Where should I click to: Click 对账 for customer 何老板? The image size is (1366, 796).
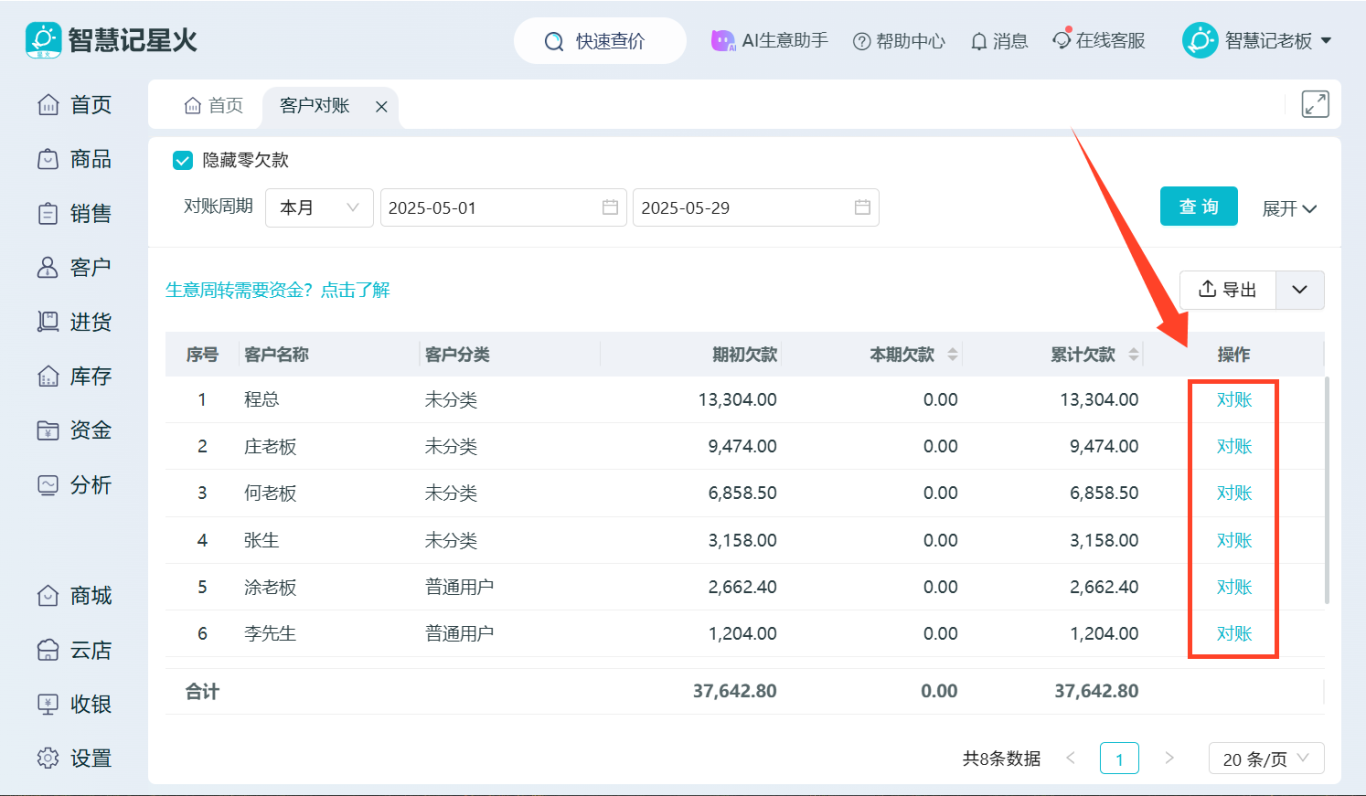(1234, 493)
